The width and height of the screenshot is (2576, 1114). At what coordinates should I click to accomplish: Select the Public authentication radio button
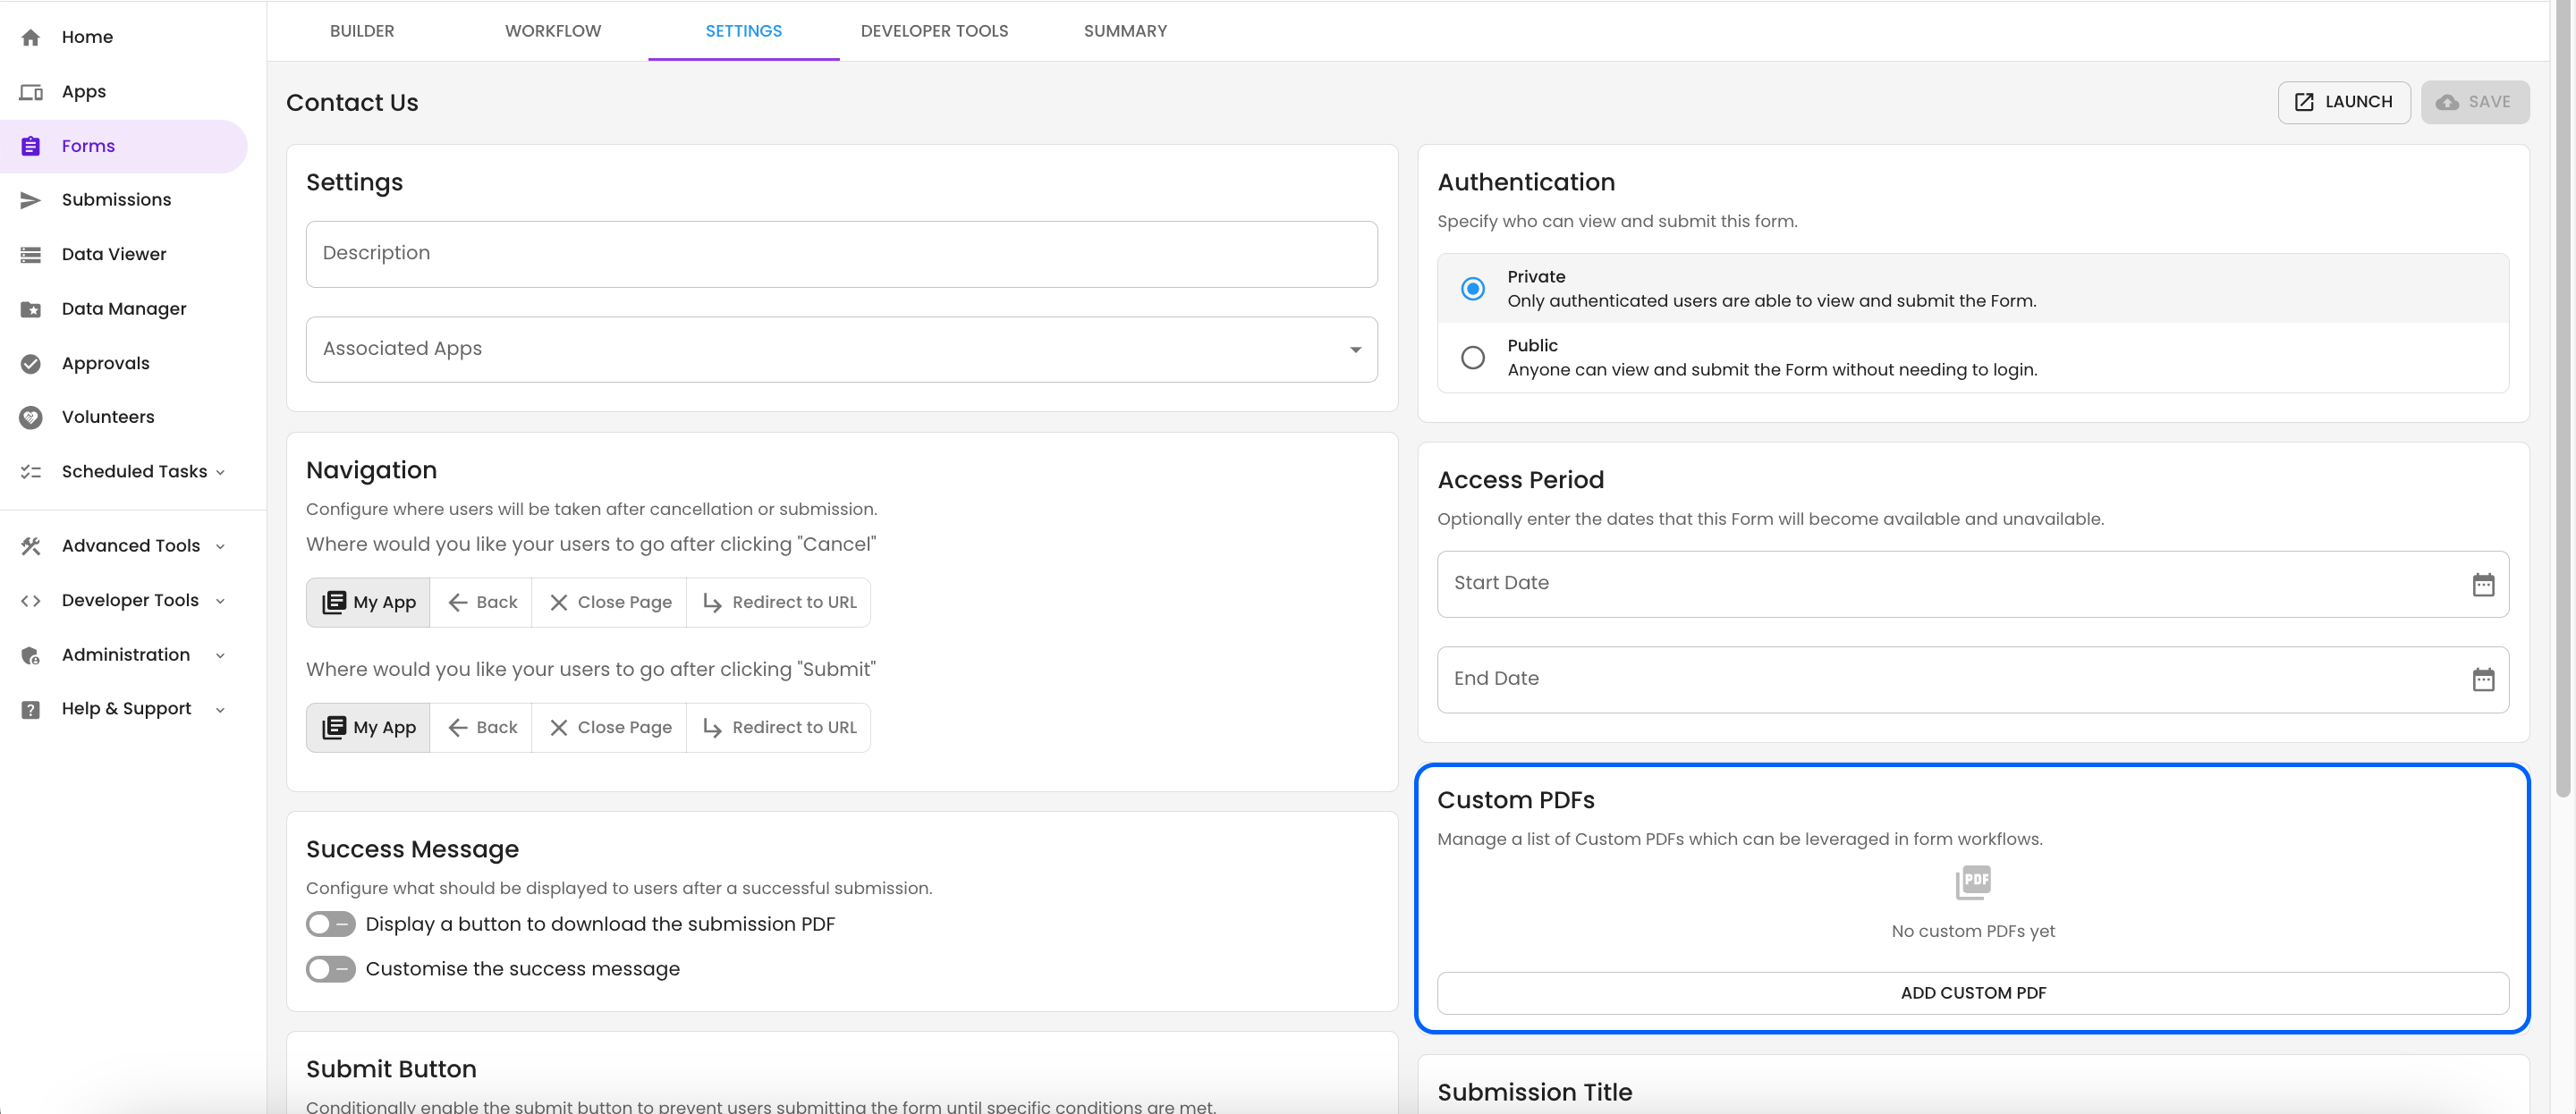coord(1472,357)
